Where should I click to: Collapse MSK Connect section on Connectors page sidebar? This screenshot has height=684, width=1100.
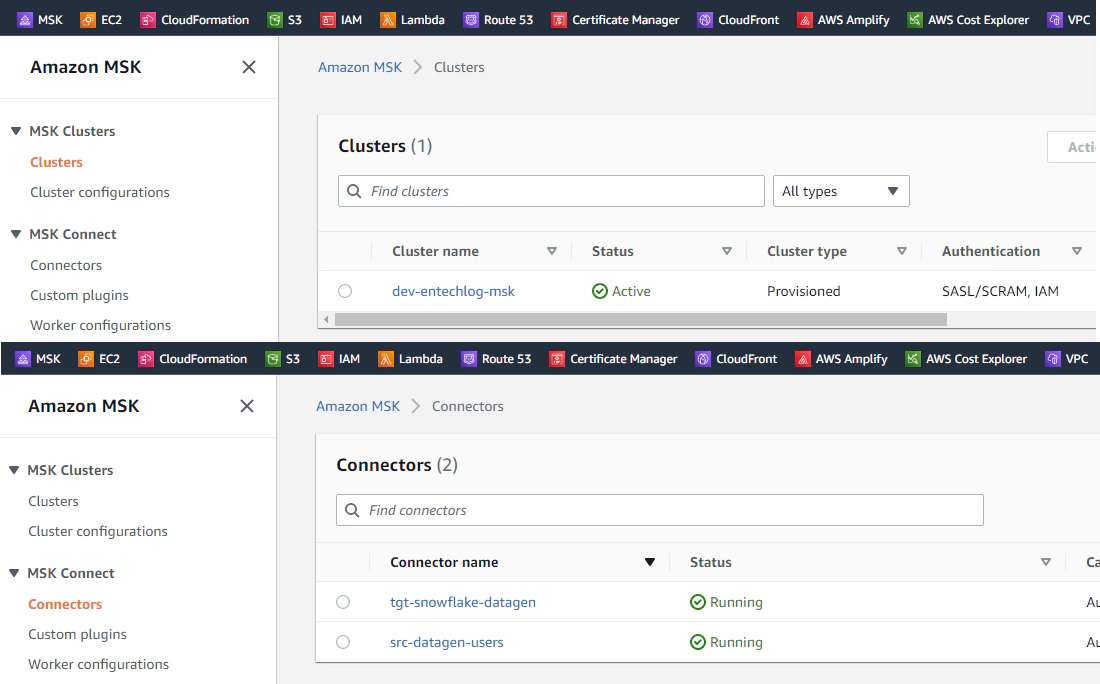pos(13,573)
